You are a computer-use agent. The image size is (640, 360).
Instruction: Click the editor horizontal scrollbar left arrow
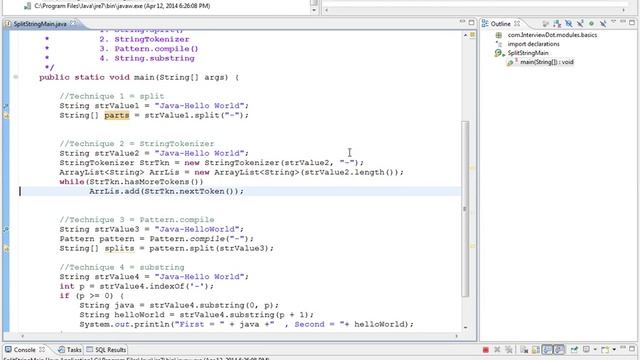(x=22, y=336)
